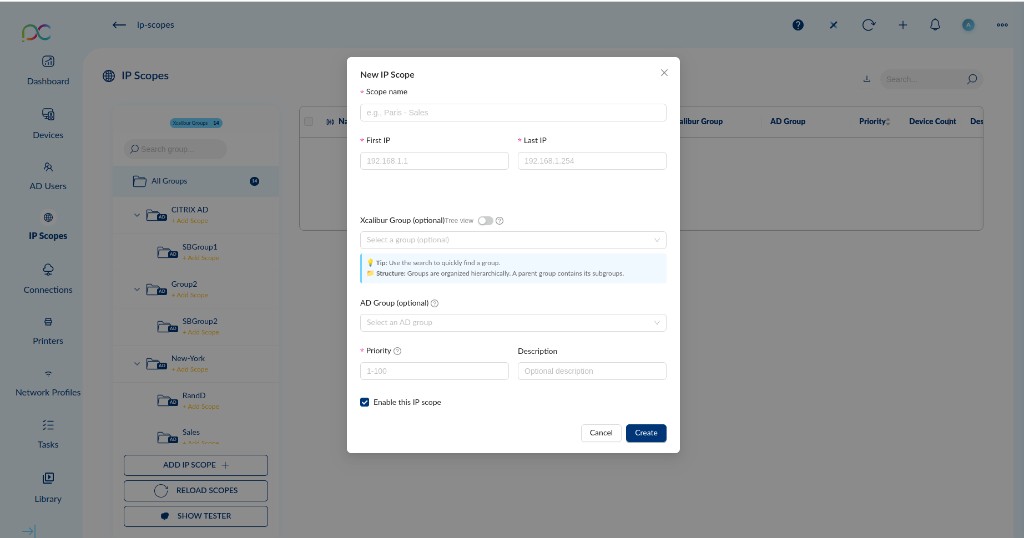Close the New IP Scope dialog

click(x=664, y=72)
